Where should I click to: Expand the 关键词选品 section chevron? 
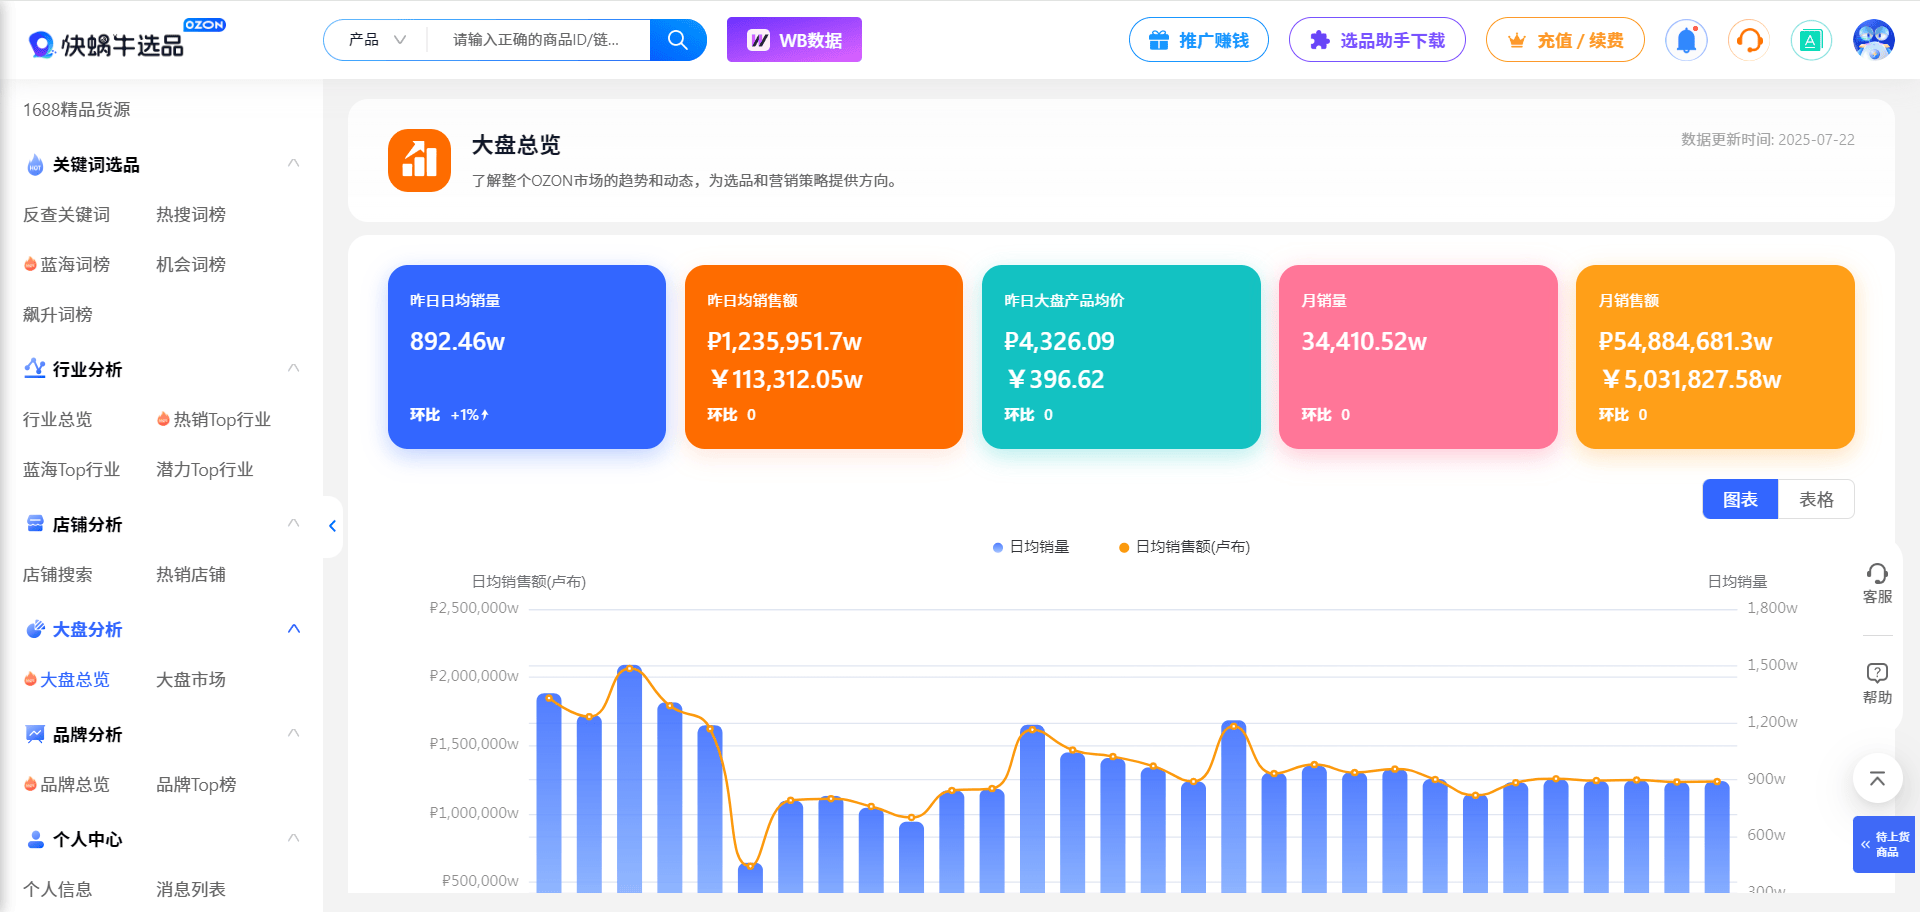pyautogui.click(x=293, y=162)
